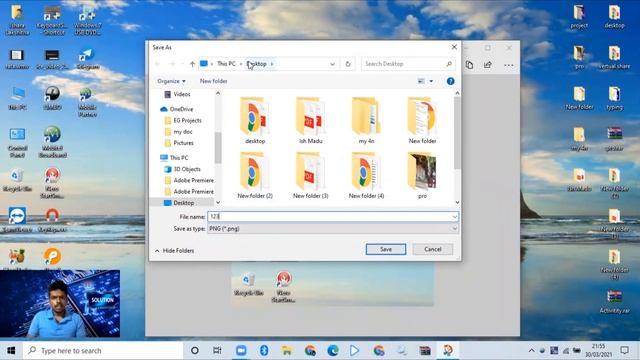This screenshot has width=640, height=360.
Task: Open the Windows Start menu
Action: click(11, 351)
